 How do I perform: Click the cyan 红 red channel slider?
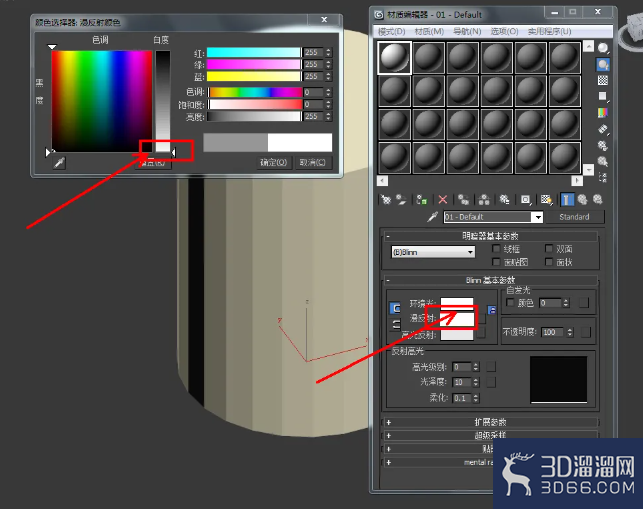click(x=253, y=52)
